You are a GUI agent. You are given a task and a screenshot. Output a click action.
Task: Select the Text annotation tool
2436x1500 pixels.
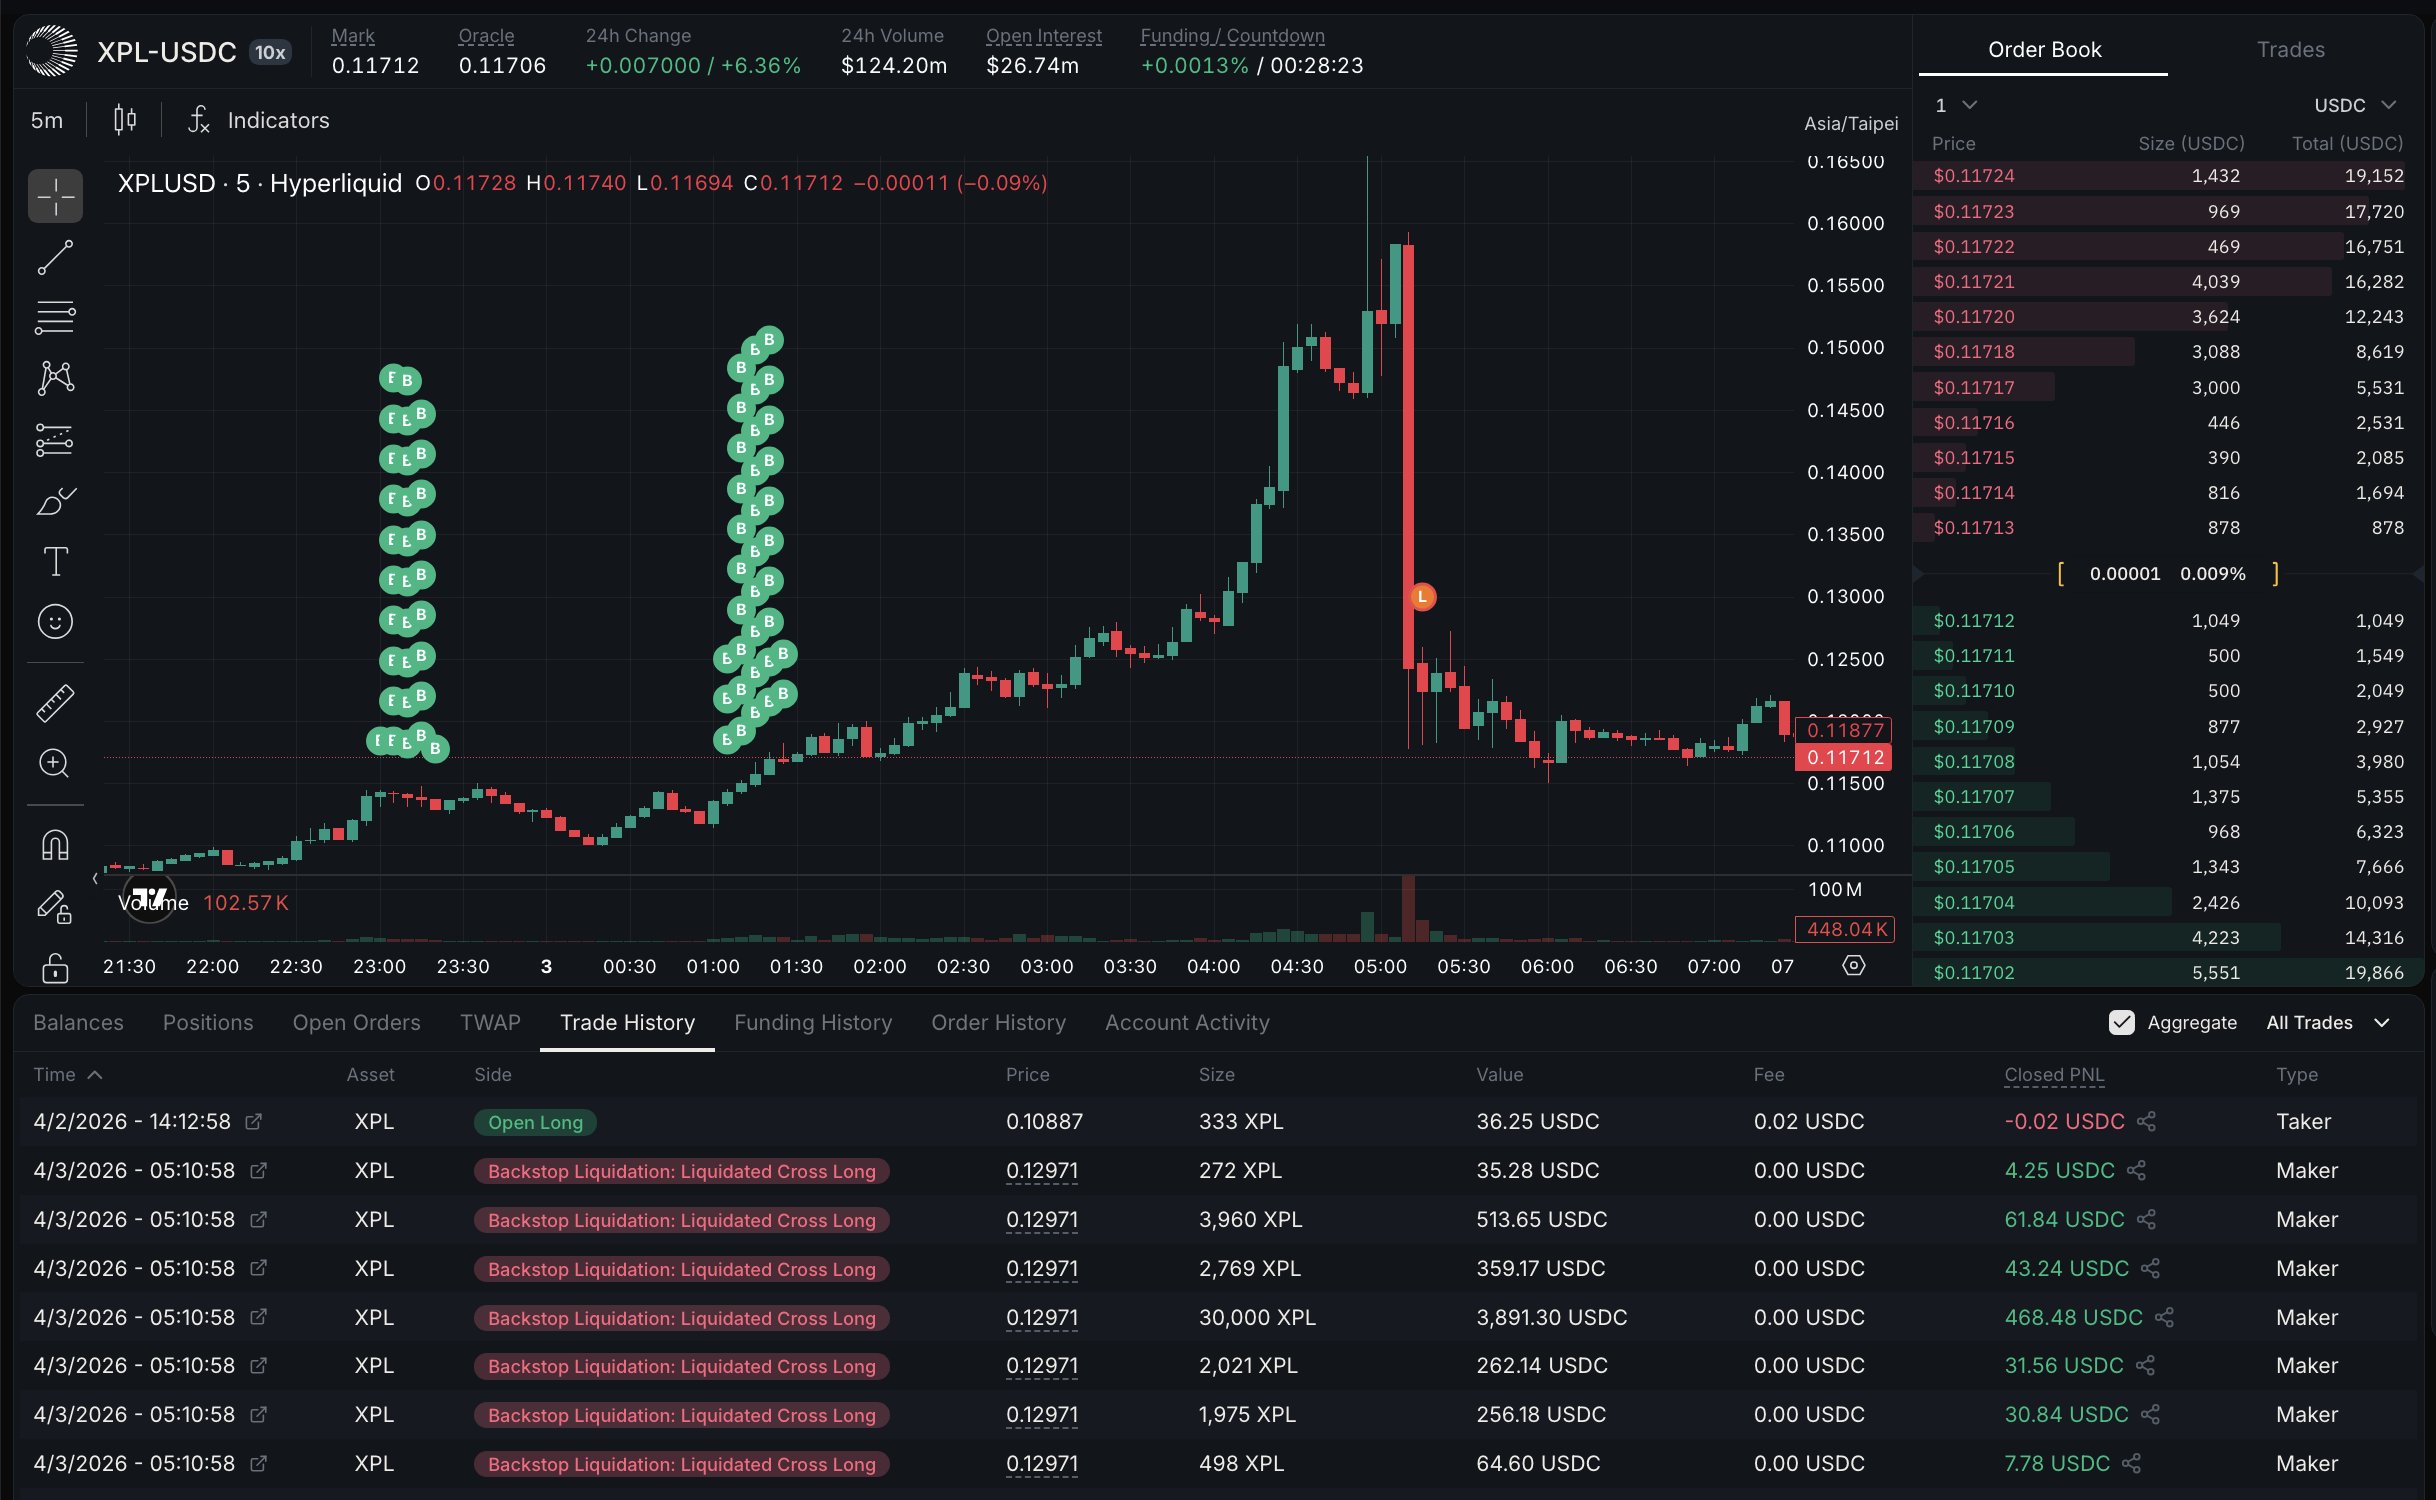point(55,562)
